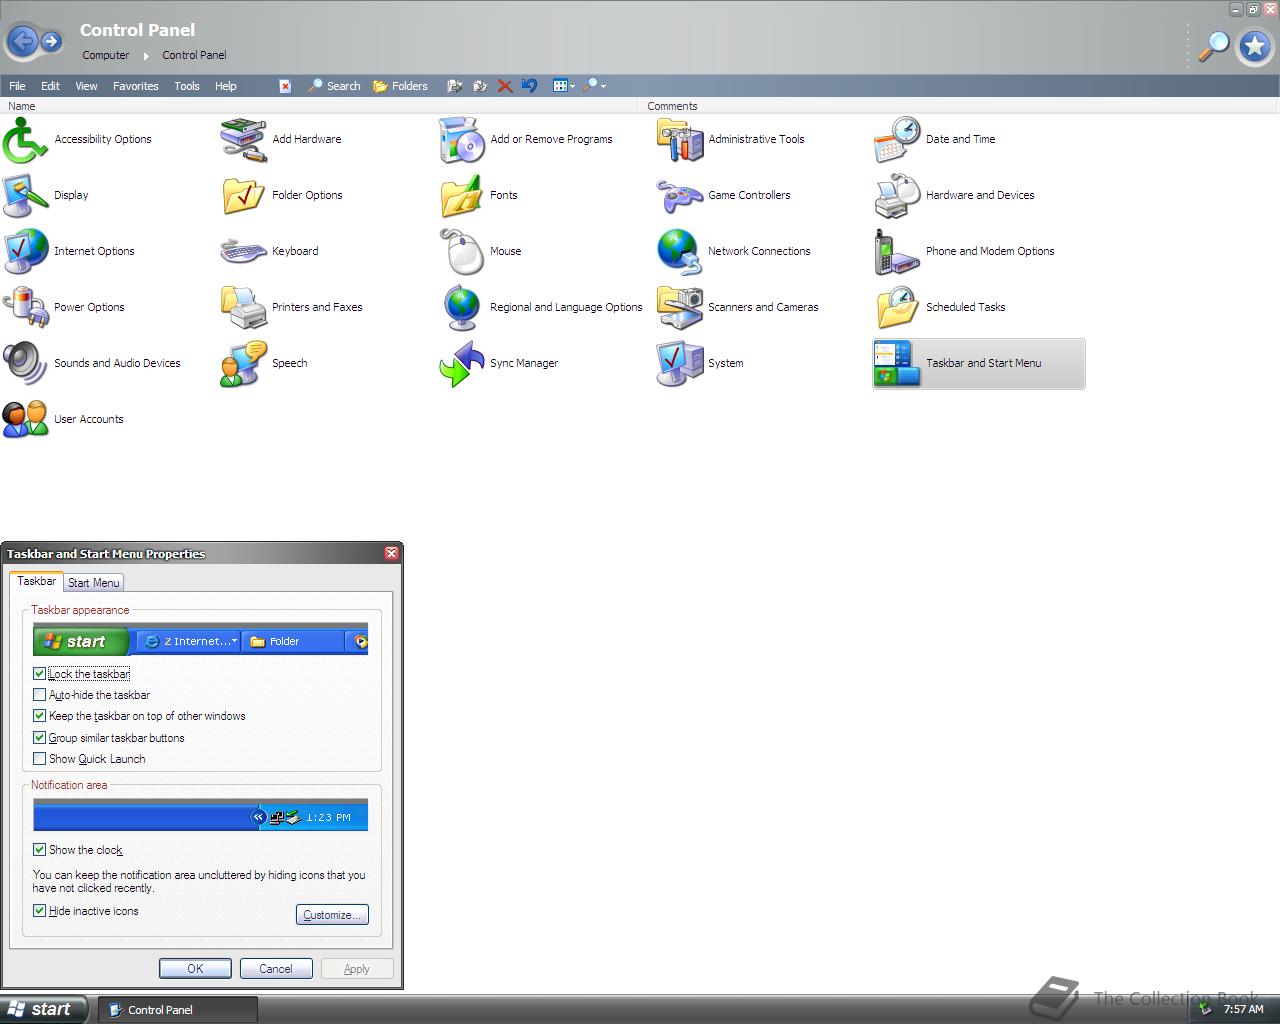
Task: Toggle Lock the taskbar checkbox
Action: (40, 674)
